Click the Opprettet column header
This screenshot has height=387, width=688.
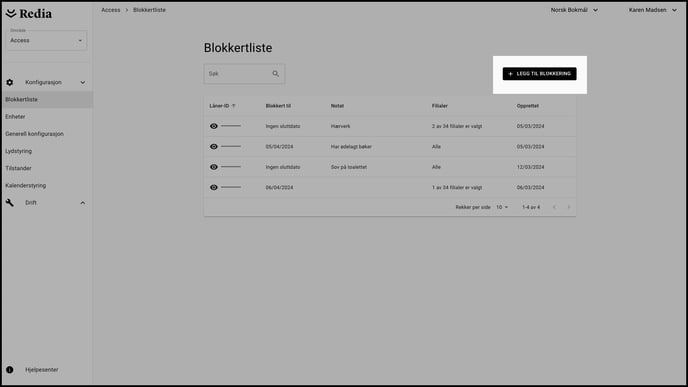point(527,106)
